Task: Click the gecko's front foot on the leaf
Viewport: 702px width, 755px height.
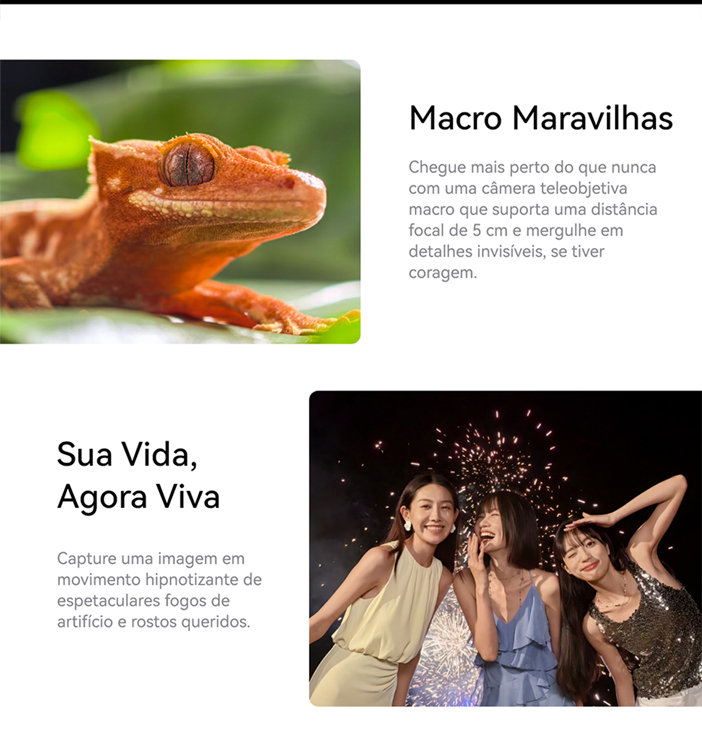Action: [308, 323]
